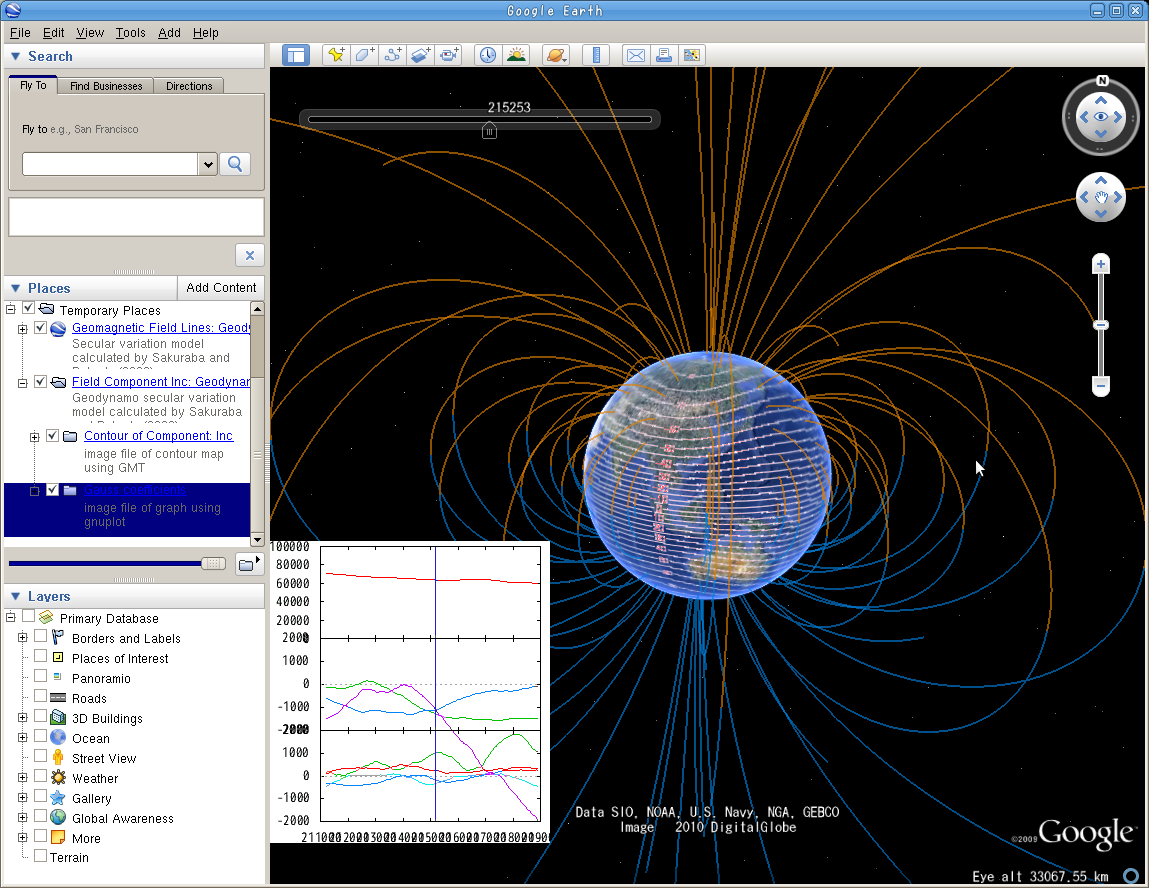This screenshot has height=888, width=1149.
Task: Open the Fly To search dropdown arrow
Action: pyautogui.click(x=208, y=164)
